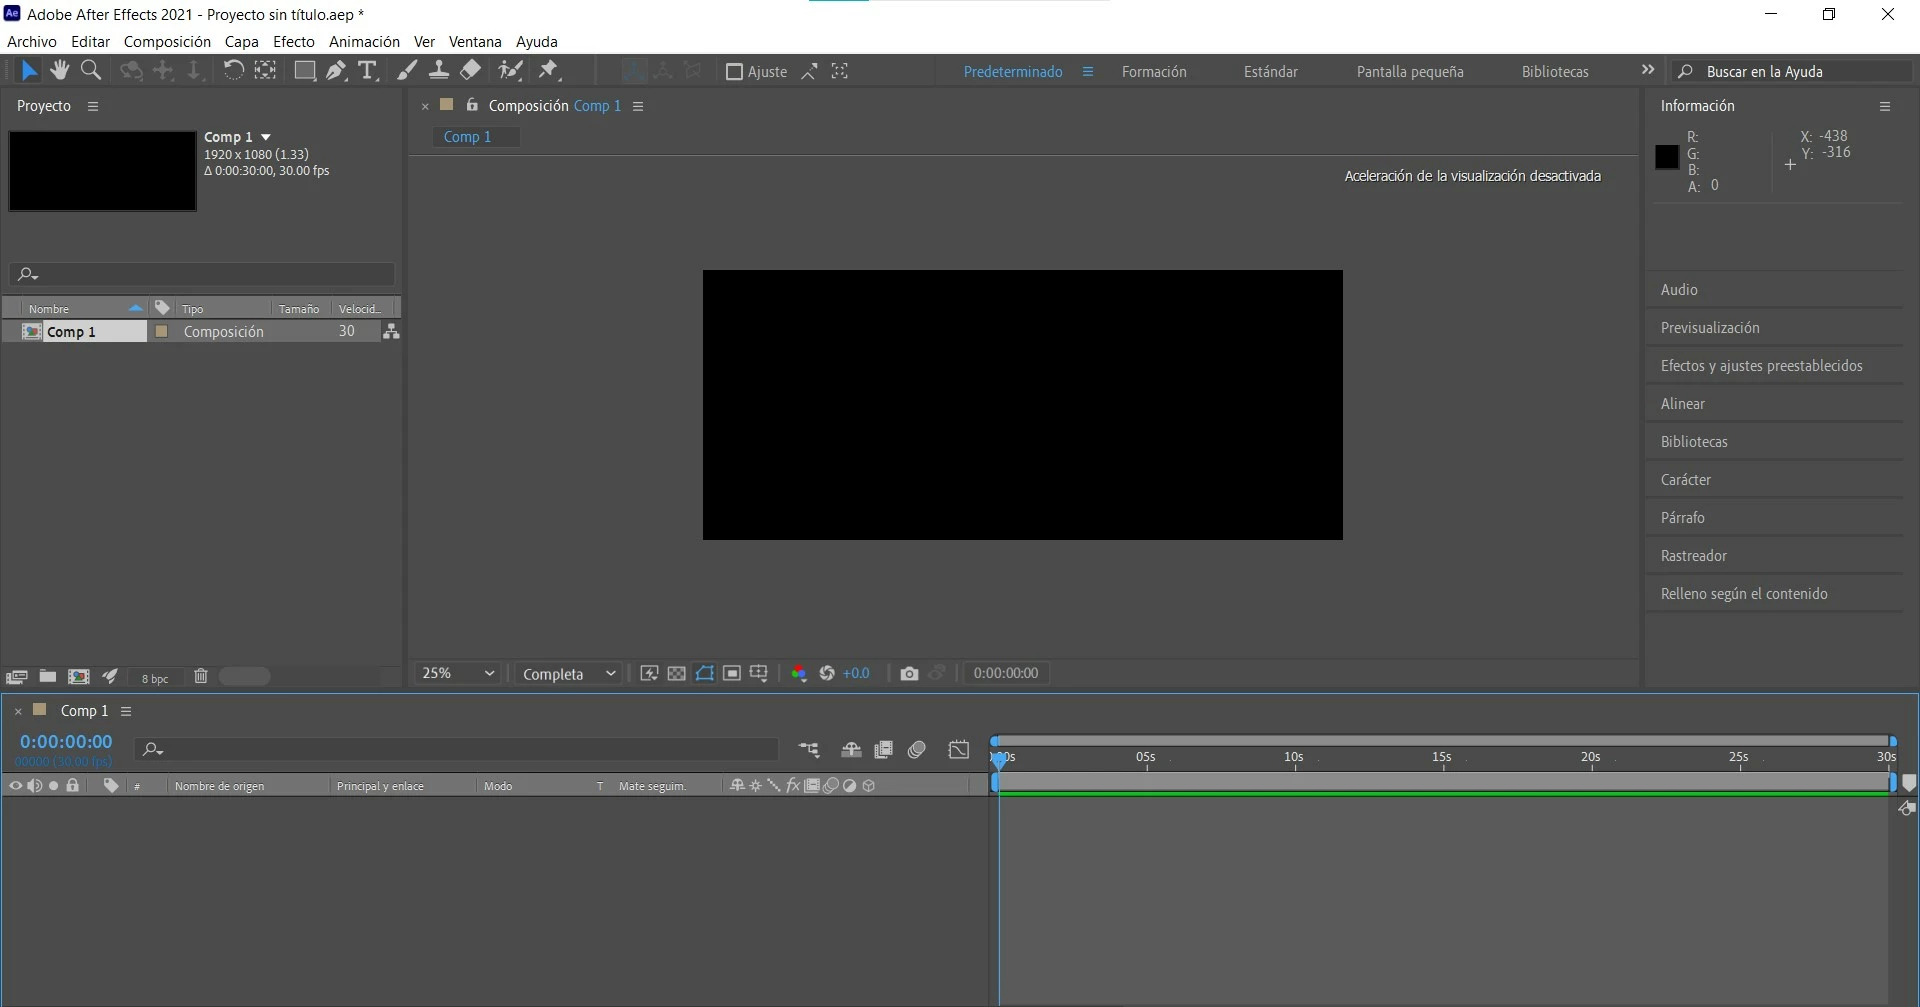The image size is (1920, 1007).
Task: Open the 25% magnification dropdown
Action: pyautogui.click(x=458, y=673)
